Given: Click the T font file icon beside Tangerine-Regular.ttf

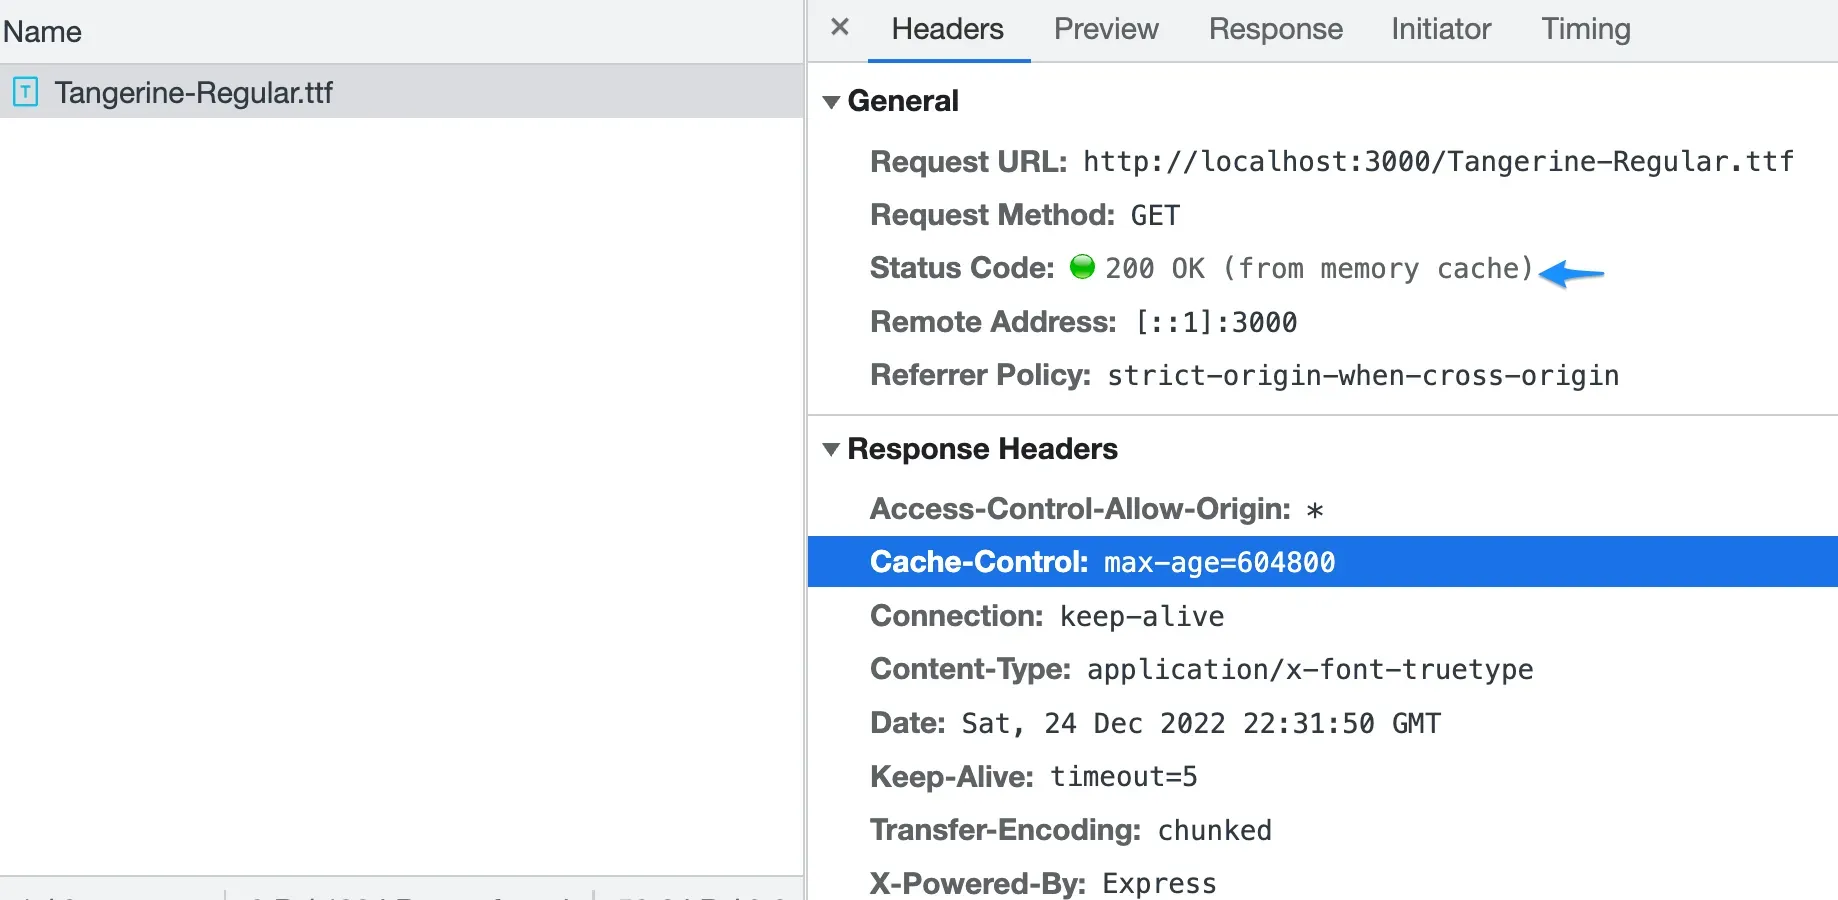Looking at the screenshot, I should click(x=25, y=92).
